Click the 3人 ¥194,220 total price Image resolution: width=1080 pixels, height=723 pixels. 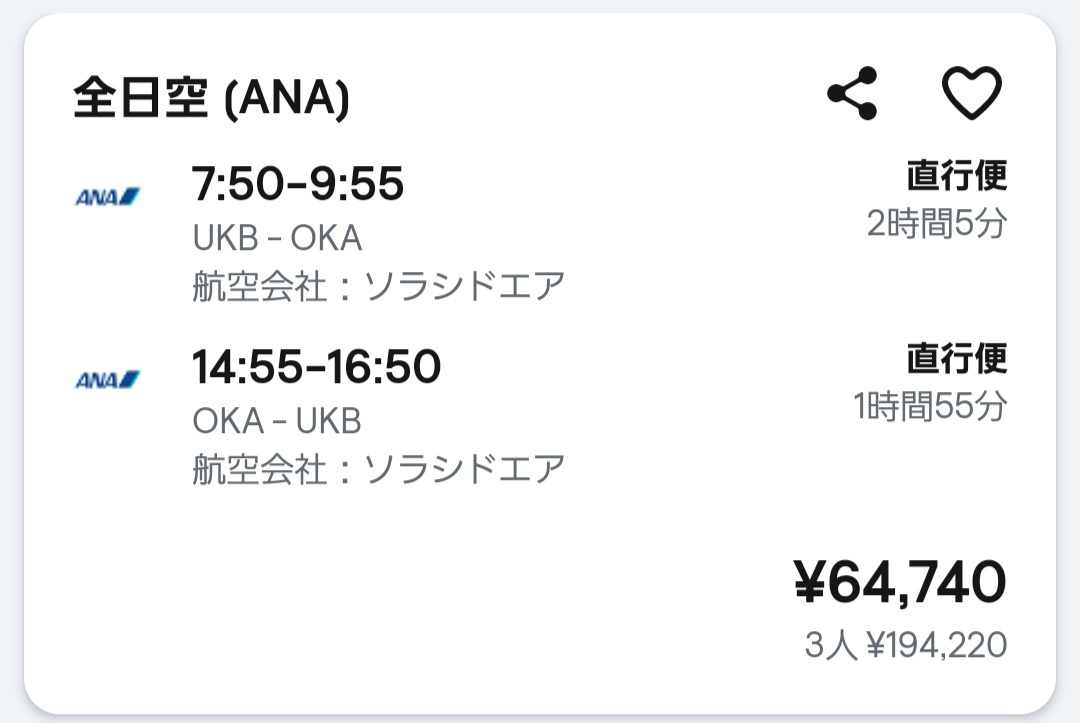click(x=906, y=645)
